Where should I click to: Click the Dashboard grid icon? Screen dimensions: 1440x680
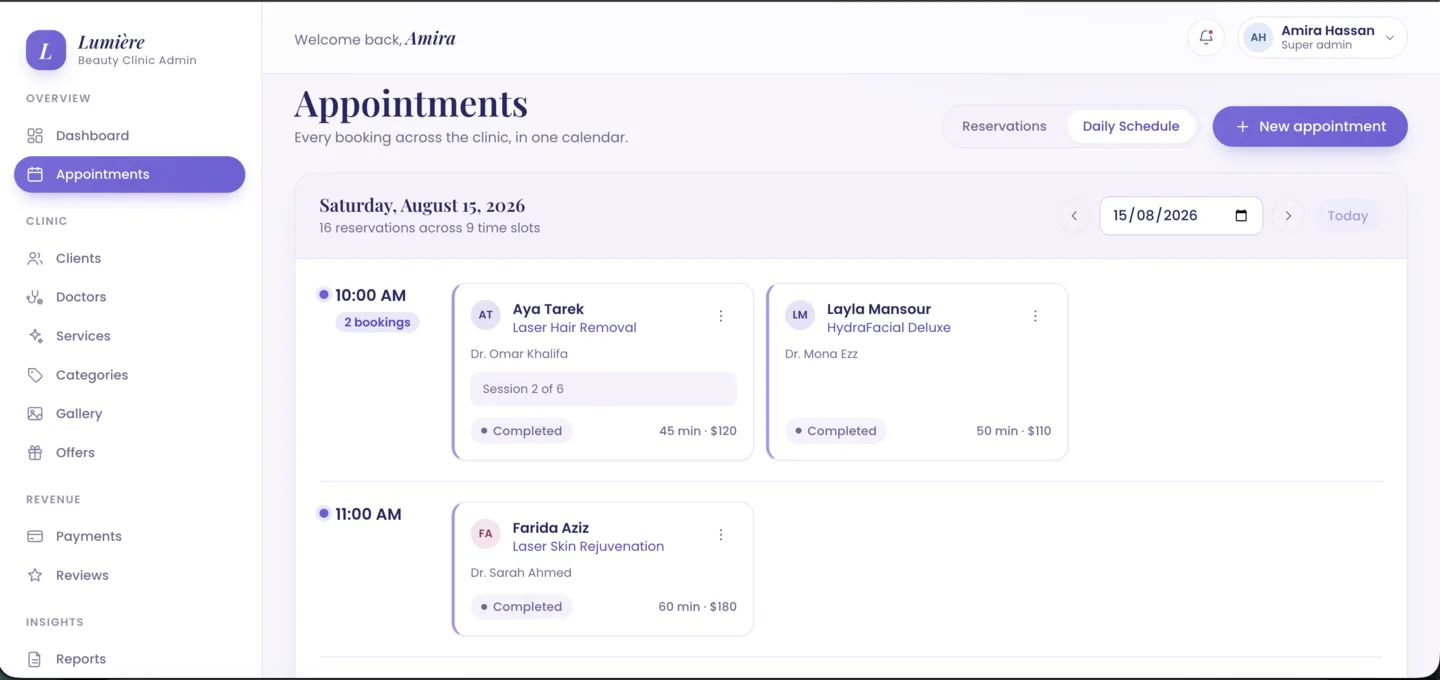point(35,136)
